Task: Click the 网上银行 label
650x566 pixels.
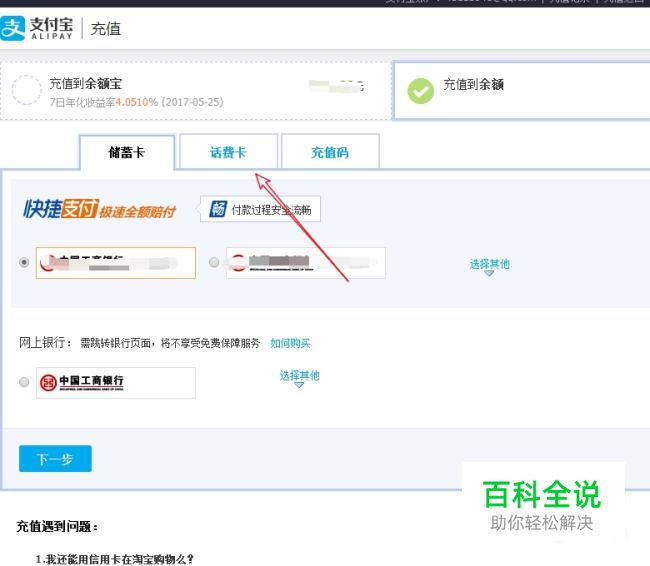Action: pos(45,343)
